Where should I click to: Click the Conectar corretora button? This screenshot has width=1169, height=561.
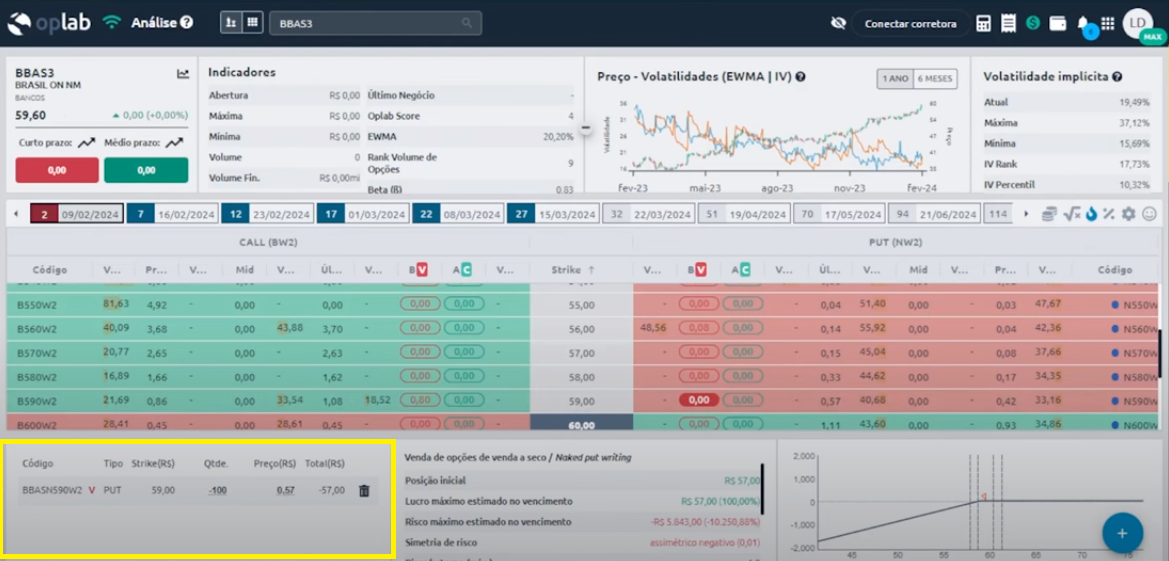pos(910,23)
